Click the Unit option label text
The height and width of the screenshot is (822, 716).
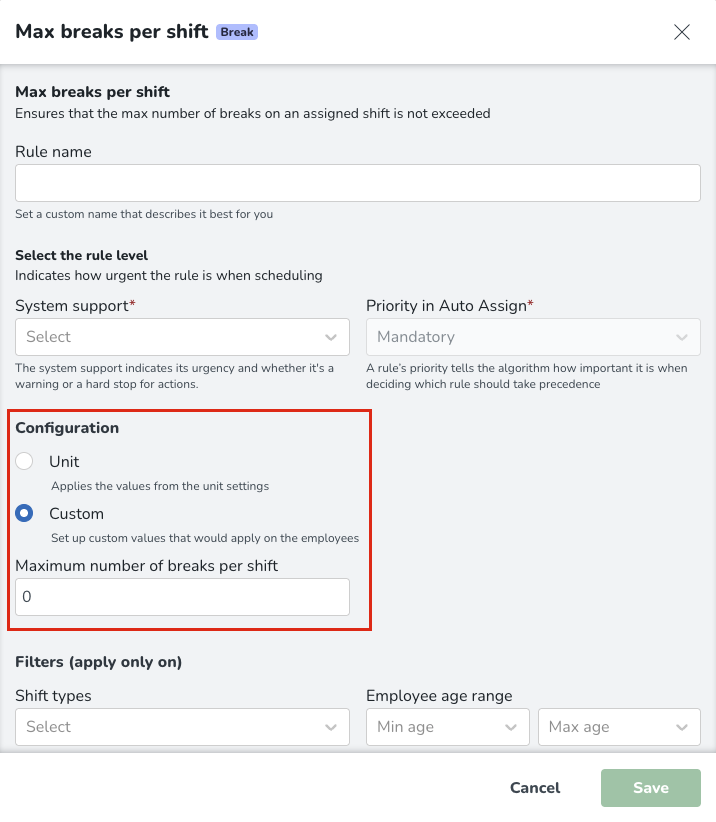pos(64,461)
